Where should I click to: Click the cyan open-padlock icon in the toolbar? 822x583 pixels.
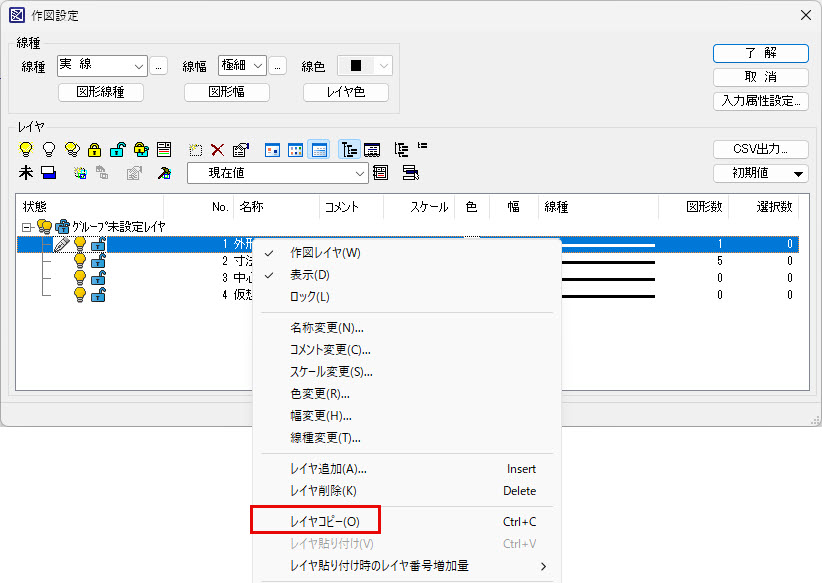point(117,149)
